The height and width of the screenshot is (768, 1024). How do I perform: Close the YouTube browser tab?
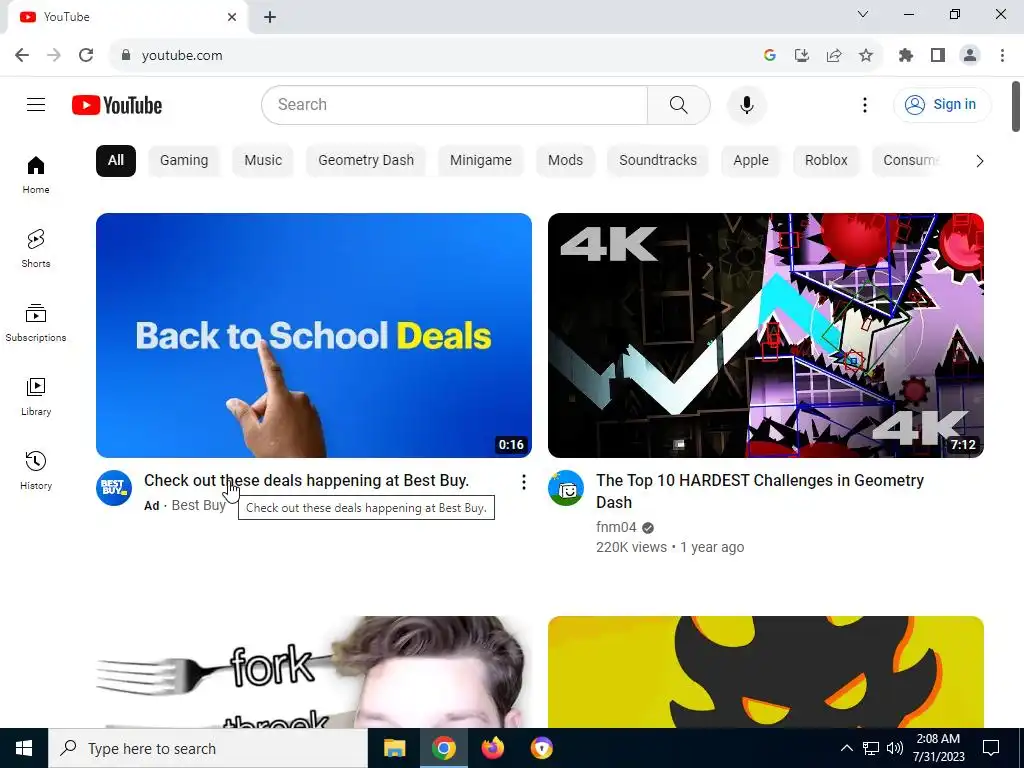[x=232, y=17]
